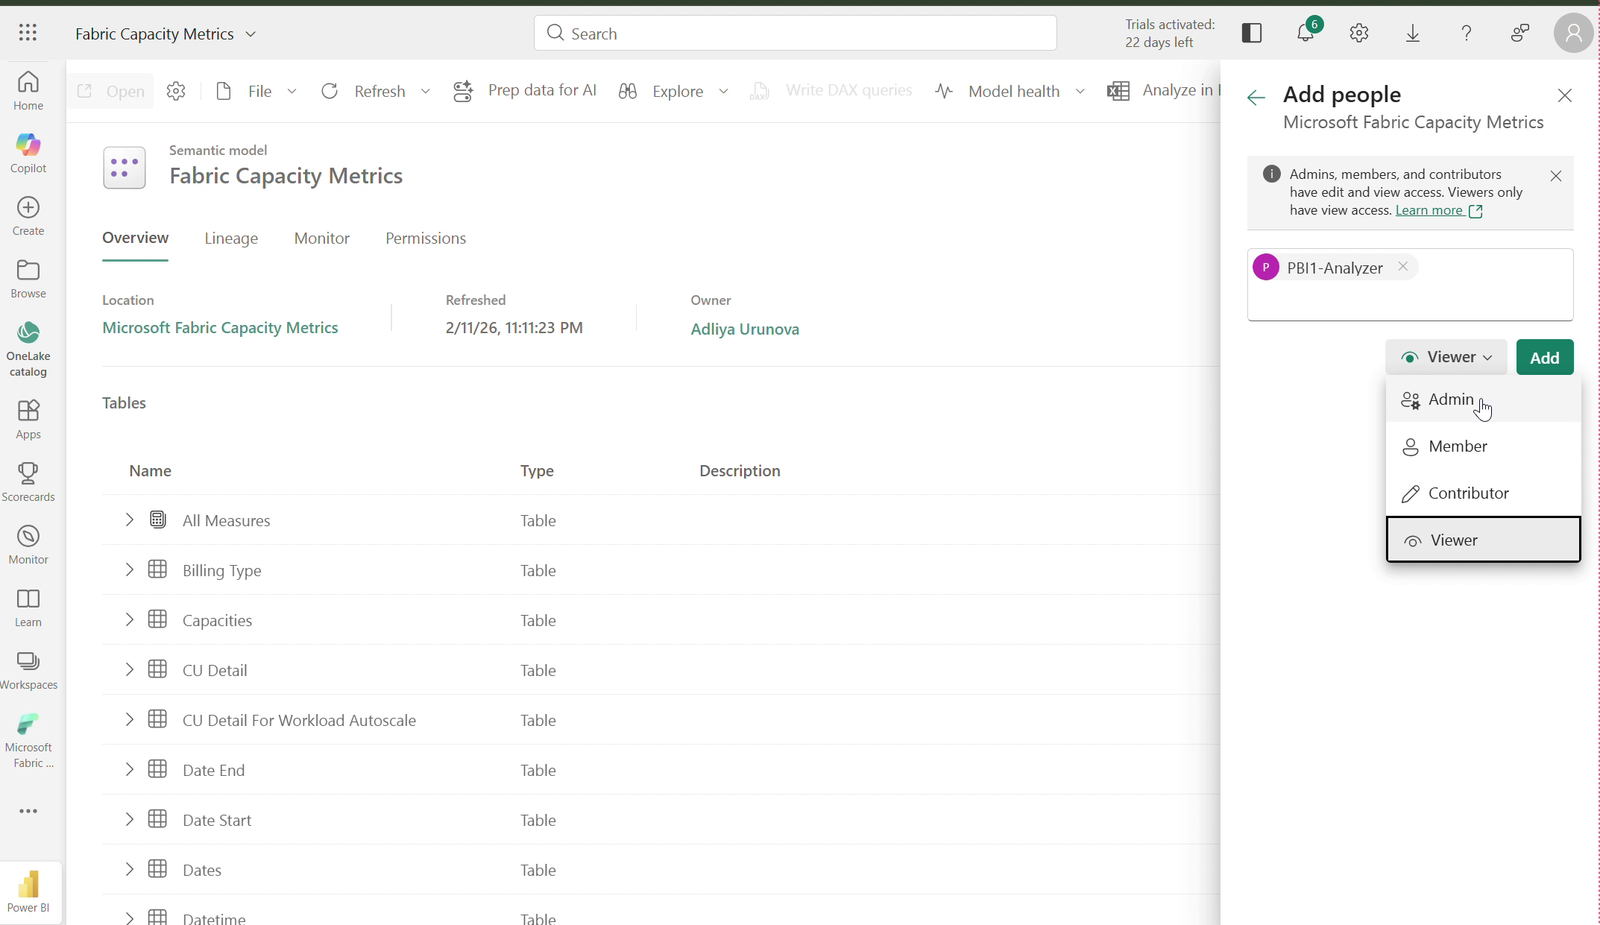The image size is (1600, 925).
Task: Expand the Billing Type table row
Action: click(x=129, y=569)
